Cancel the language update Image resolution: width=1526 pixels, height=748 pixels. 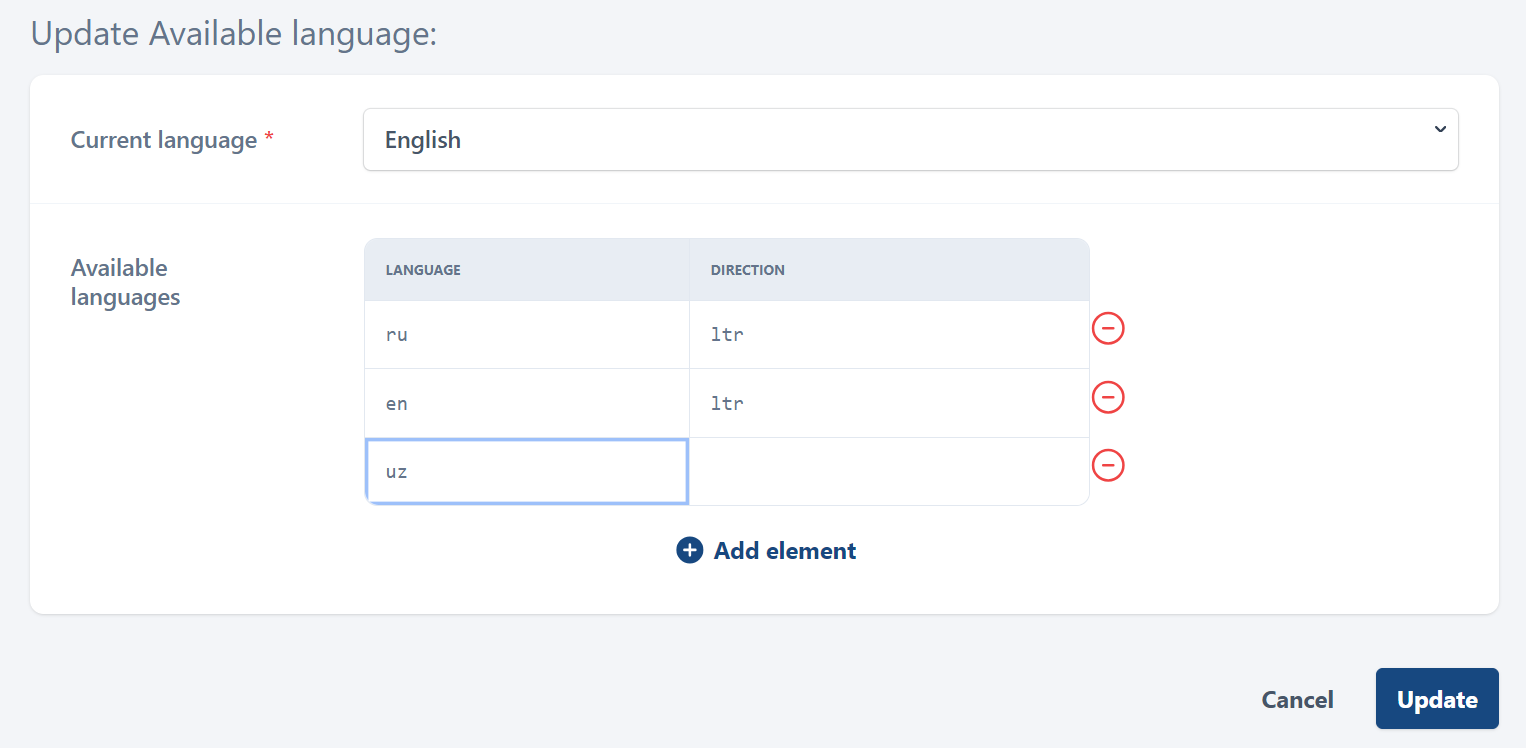pyautogui.click(x=1297, y=700)
